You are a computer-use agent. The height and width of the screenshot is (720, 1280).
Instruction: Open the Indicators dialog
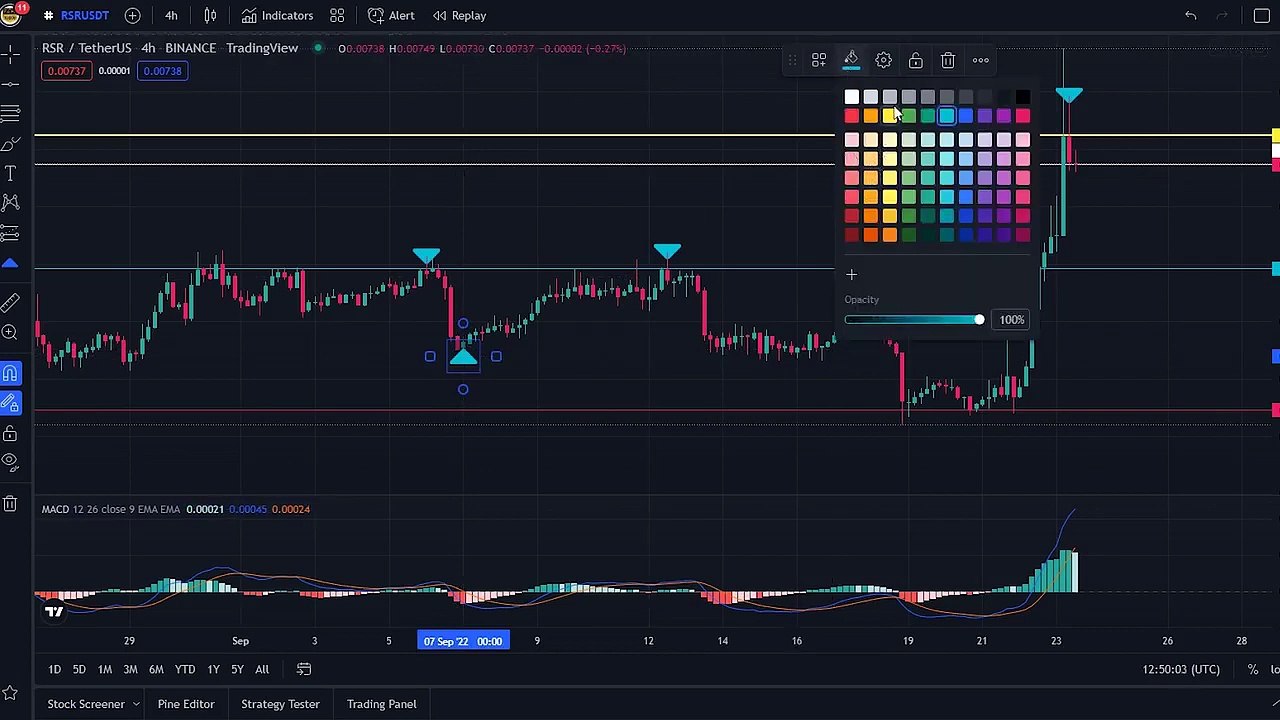tap(277, 15)
